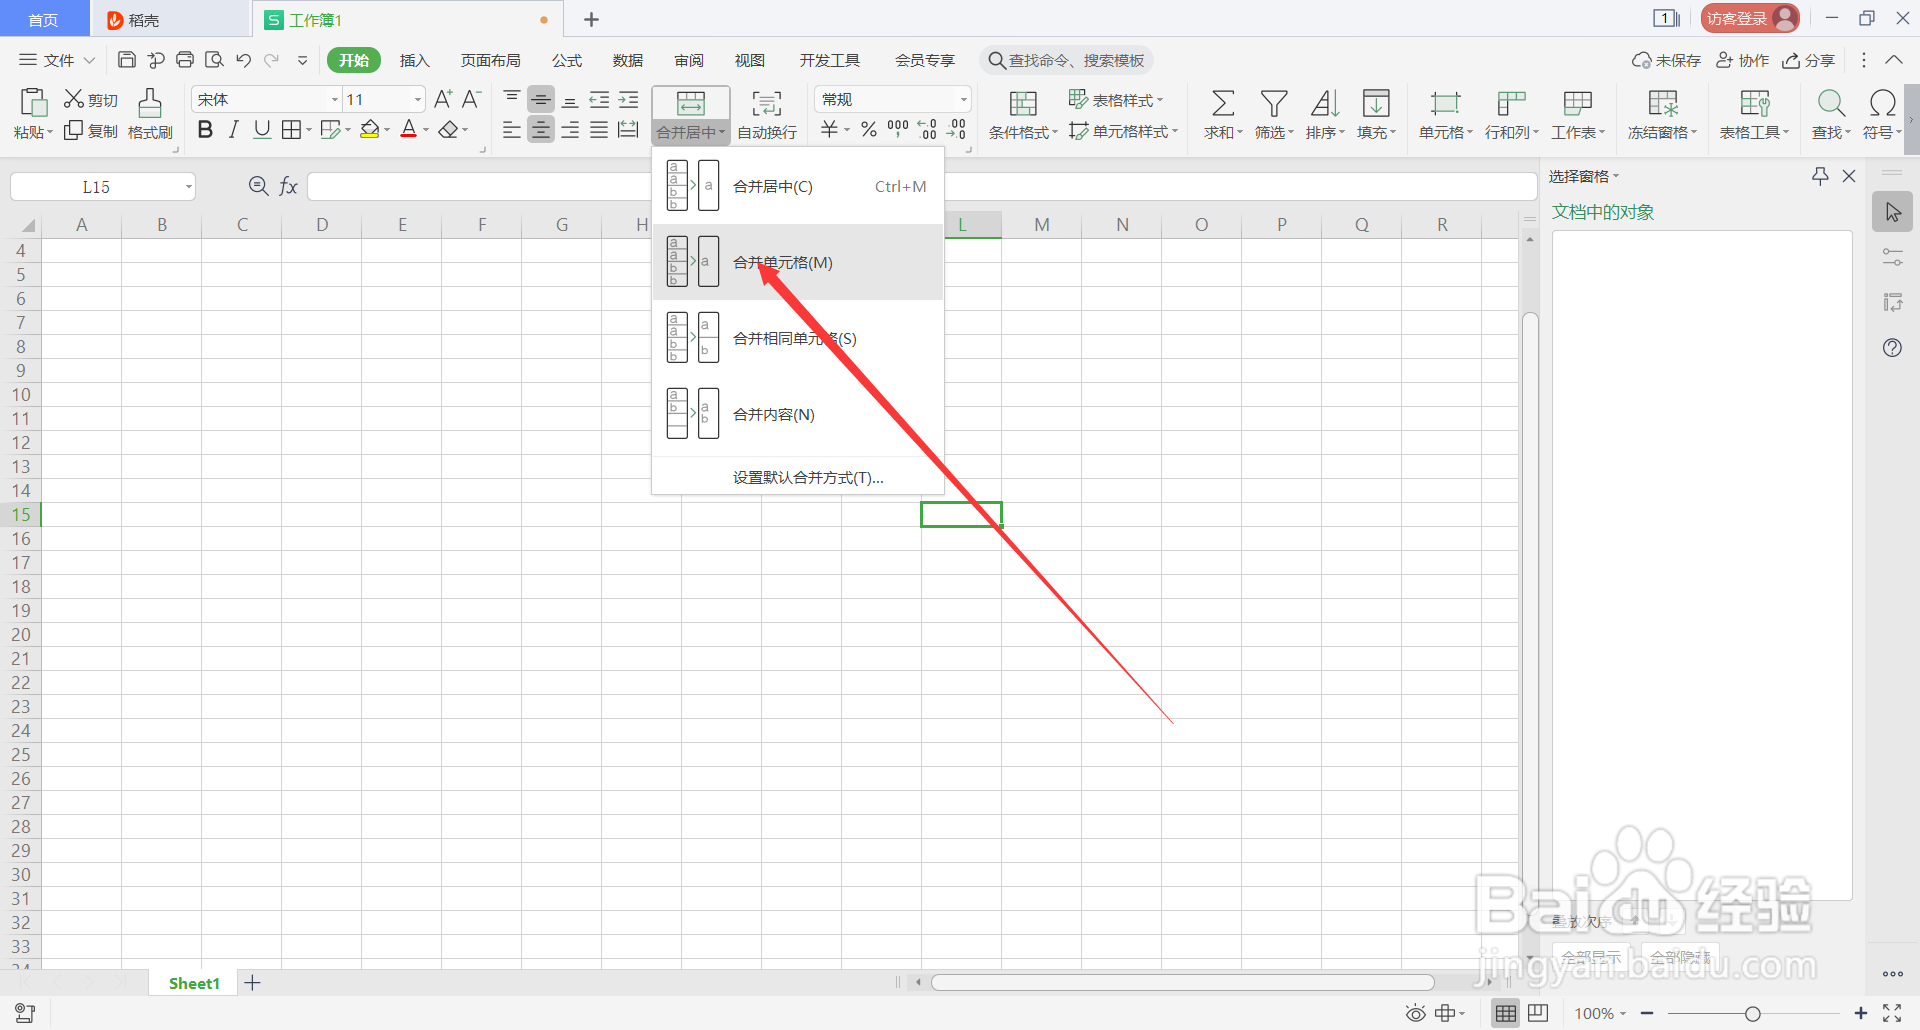Select the 格式刷 (Format Painter) tool
Viewport: 1920px width, 1030px height.
[x=149, y=113]
